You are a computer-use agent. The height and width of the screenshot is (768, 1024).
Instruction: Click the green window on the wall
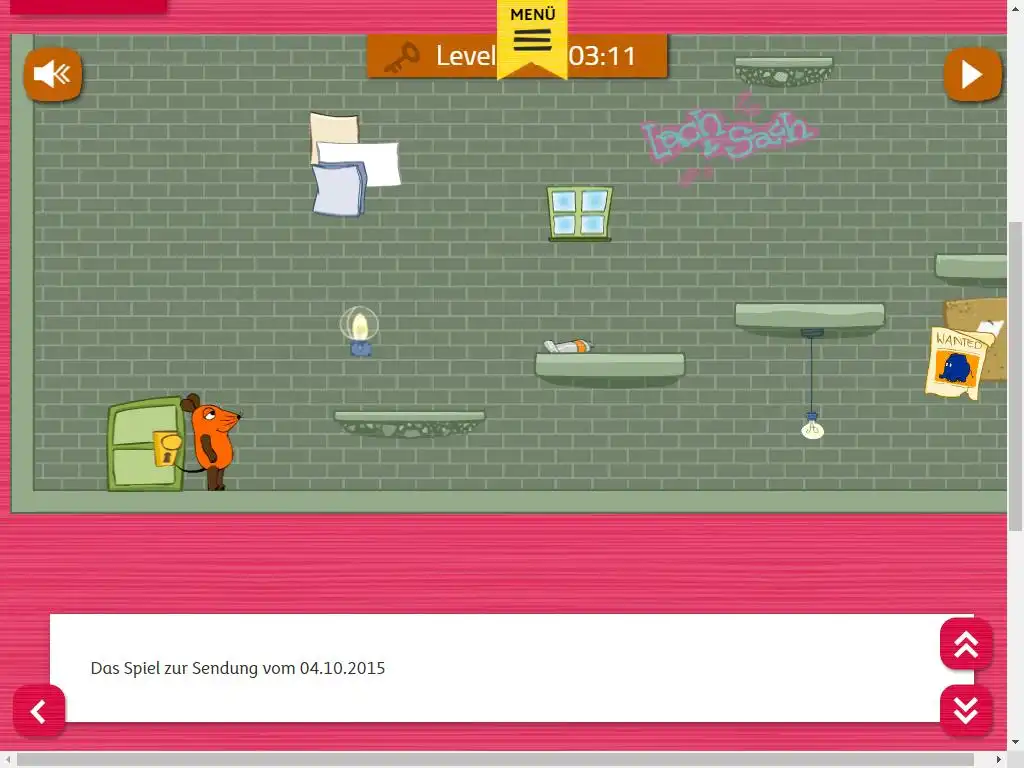point(580,214)
